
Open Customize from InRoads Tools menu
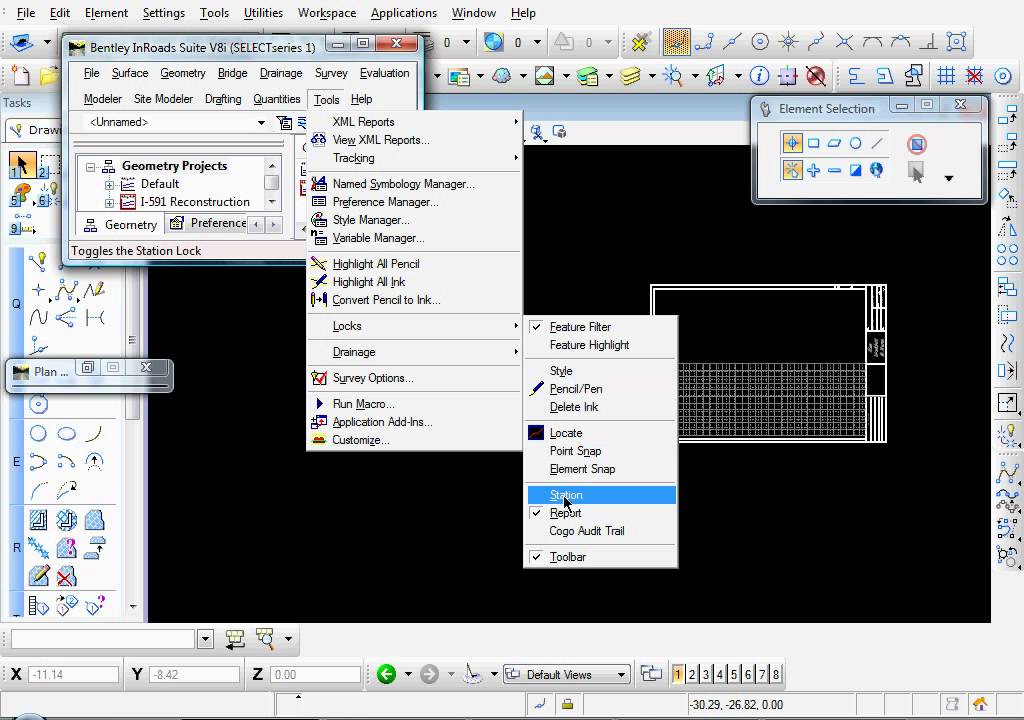[x=415, y=440]
